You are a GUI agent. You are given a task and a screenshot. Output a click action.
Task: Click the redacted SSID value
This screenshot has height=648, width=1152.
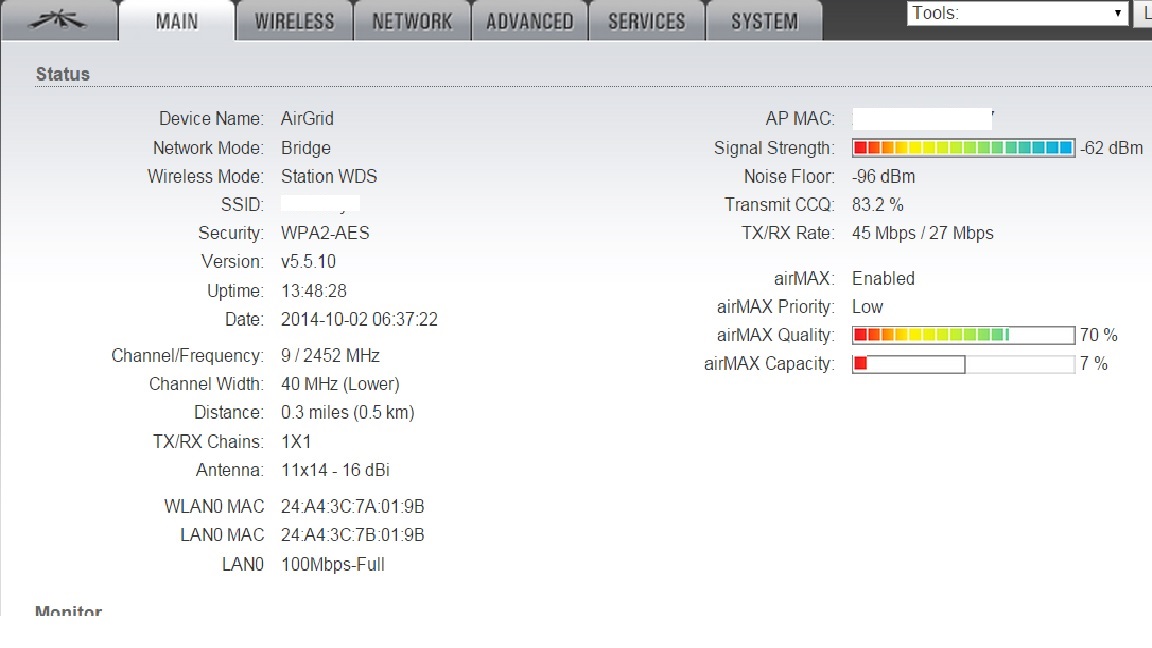[x=320, y=204]
